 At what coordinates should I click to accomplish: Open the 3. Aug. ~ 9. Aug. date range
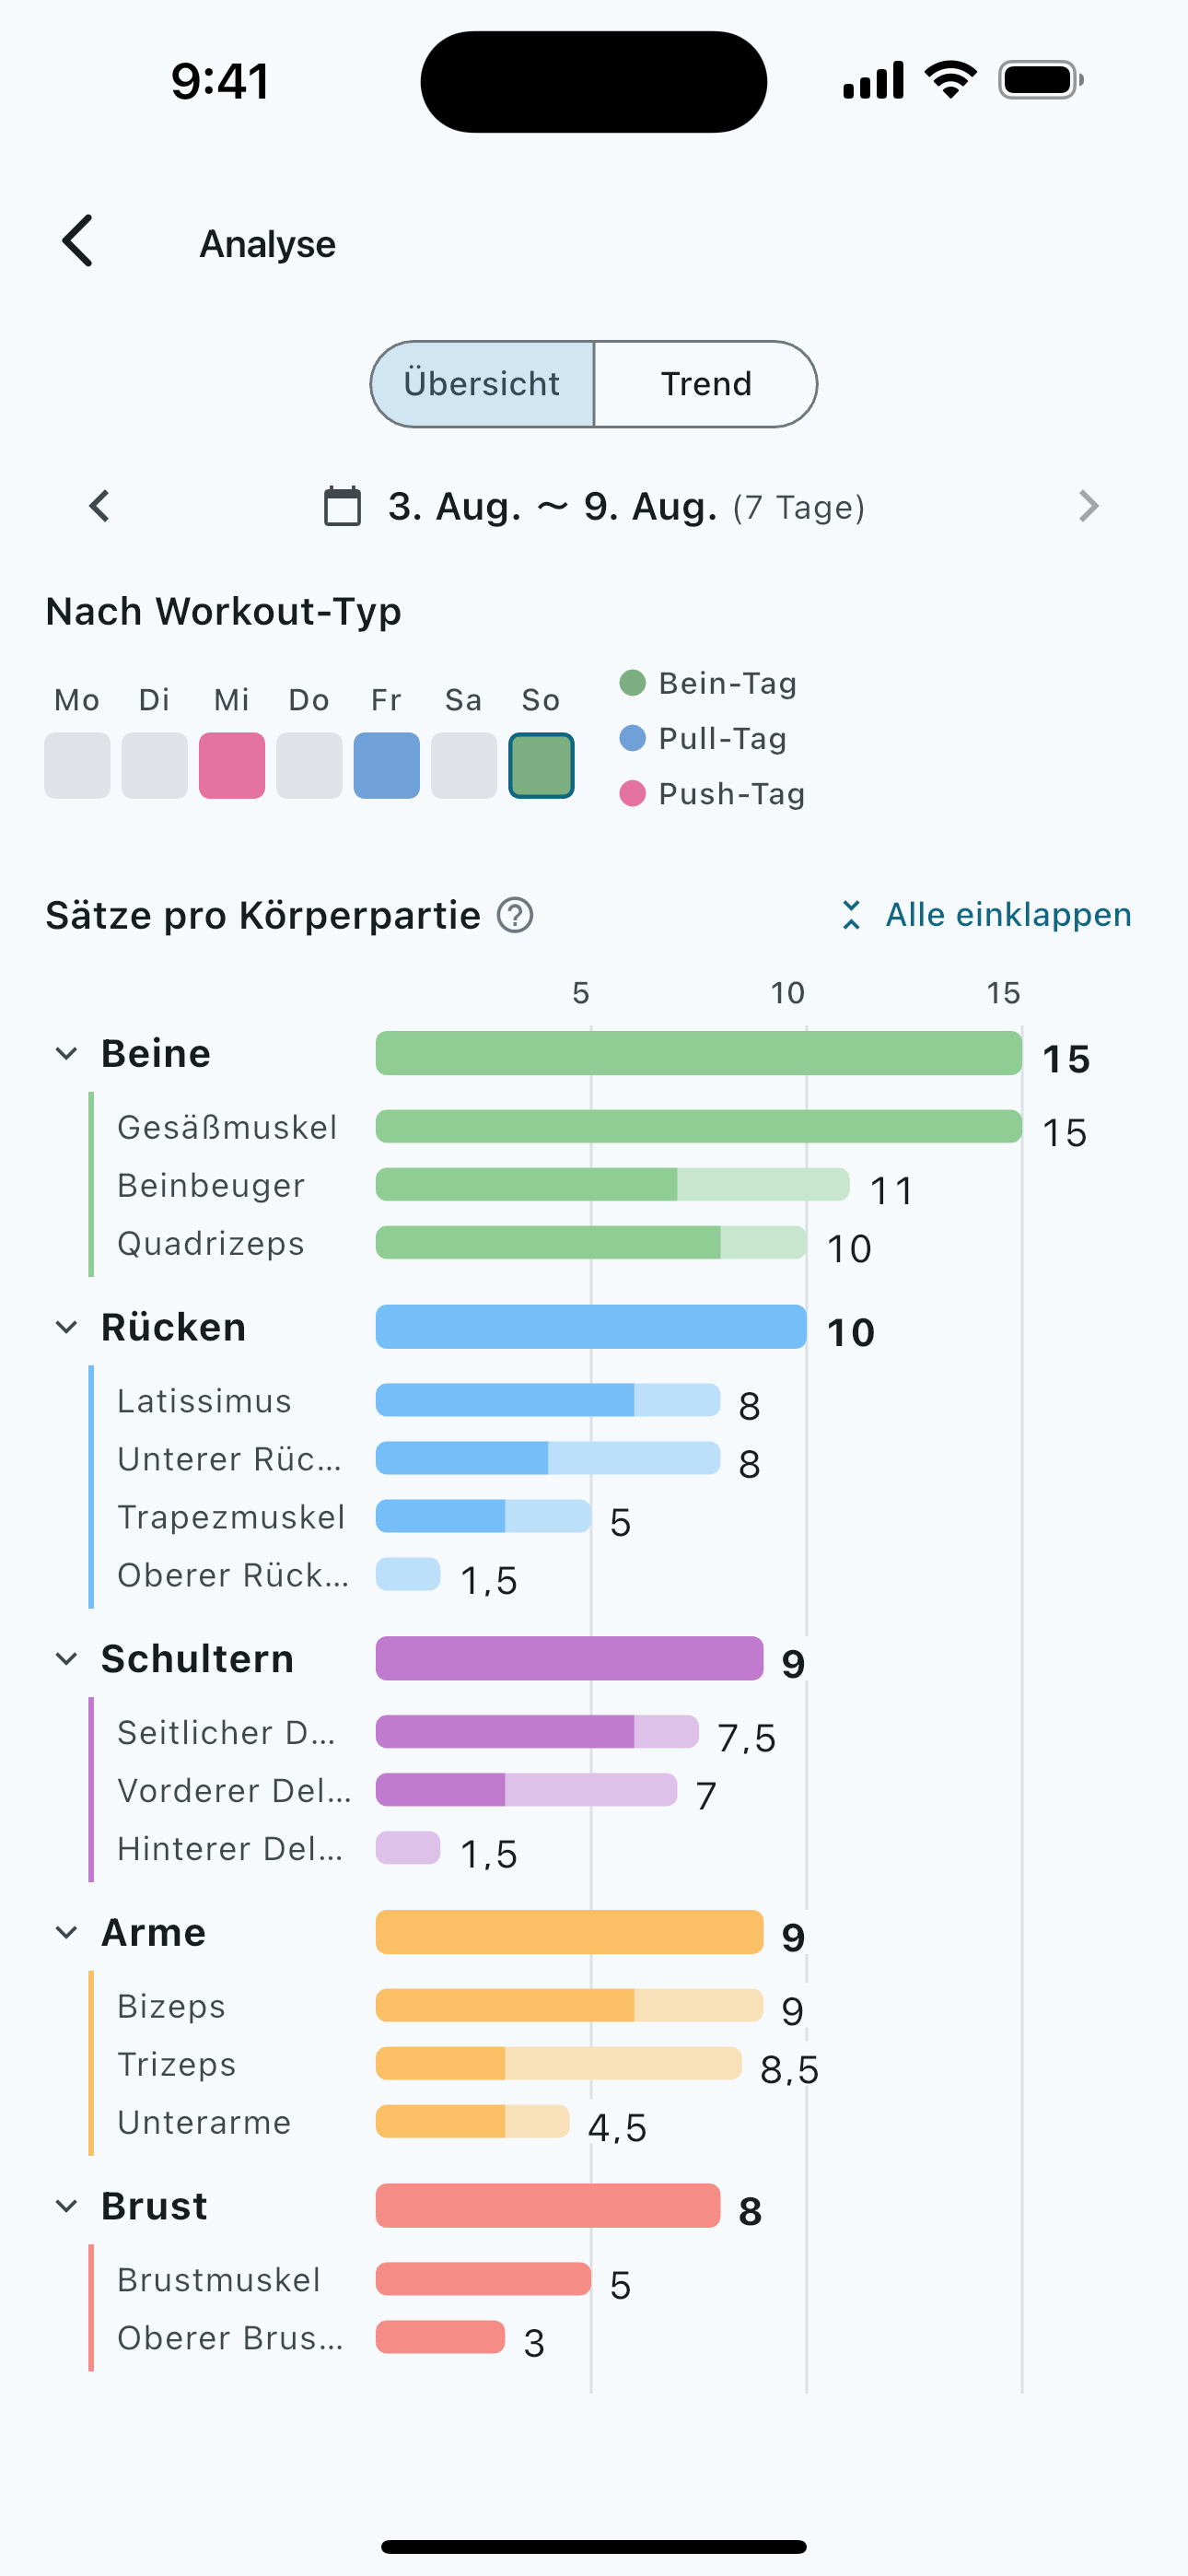point(553,507)
